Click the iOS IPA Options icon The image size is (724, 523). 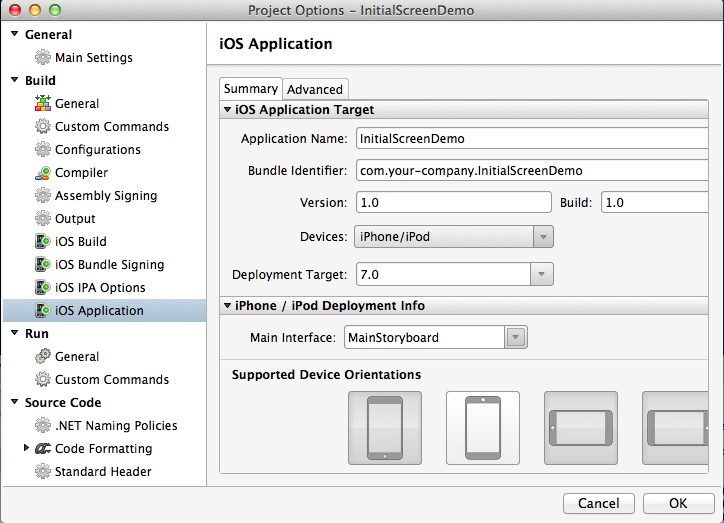point(43,288)
